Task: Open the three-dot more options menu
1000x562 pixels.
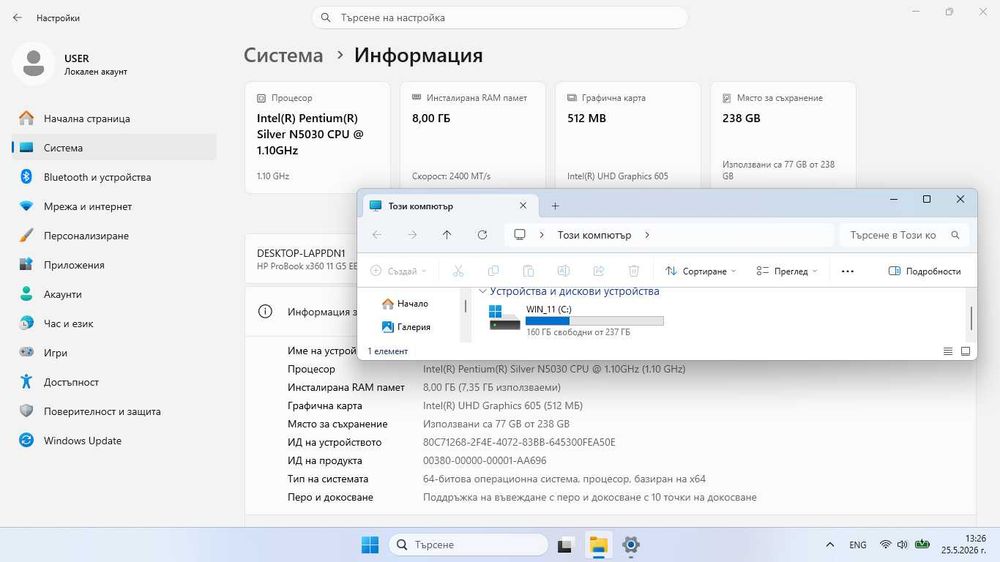Action: pos(847,271)
